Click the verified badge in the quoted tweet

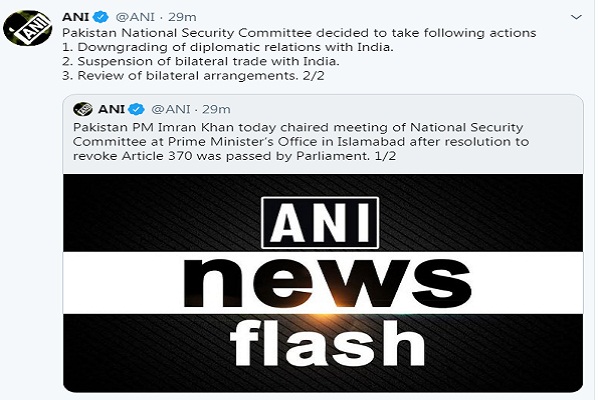[x=136, y=109]
